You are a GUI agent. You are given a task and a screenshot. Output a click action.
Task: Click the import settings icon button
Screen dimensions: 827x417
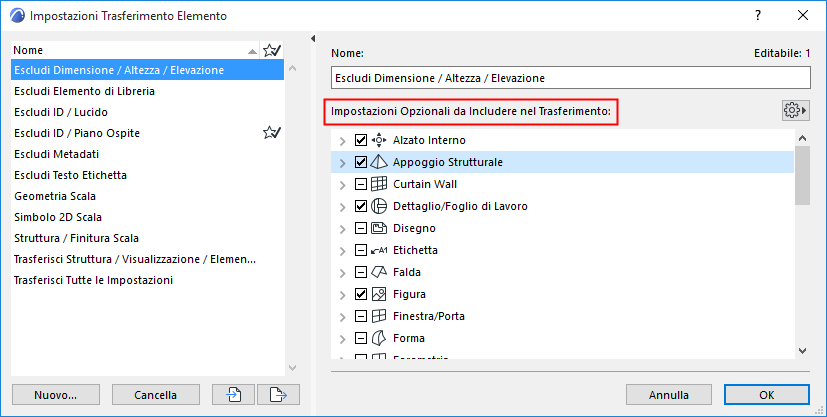tap(235, 395)
